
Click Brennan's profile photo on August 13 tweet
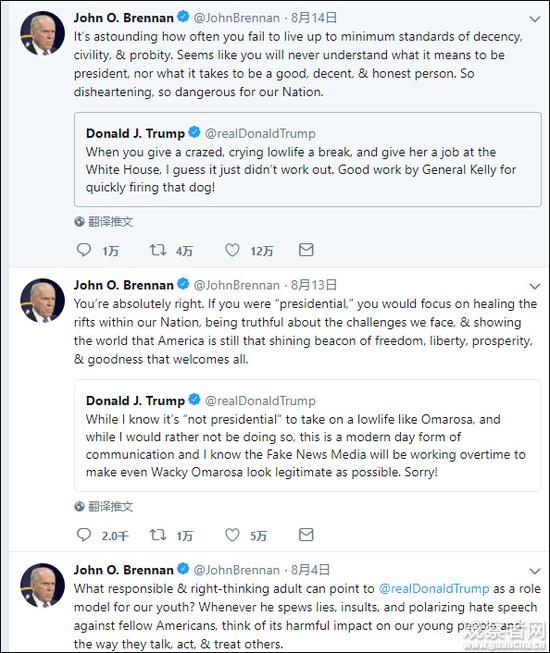[42, 301]
